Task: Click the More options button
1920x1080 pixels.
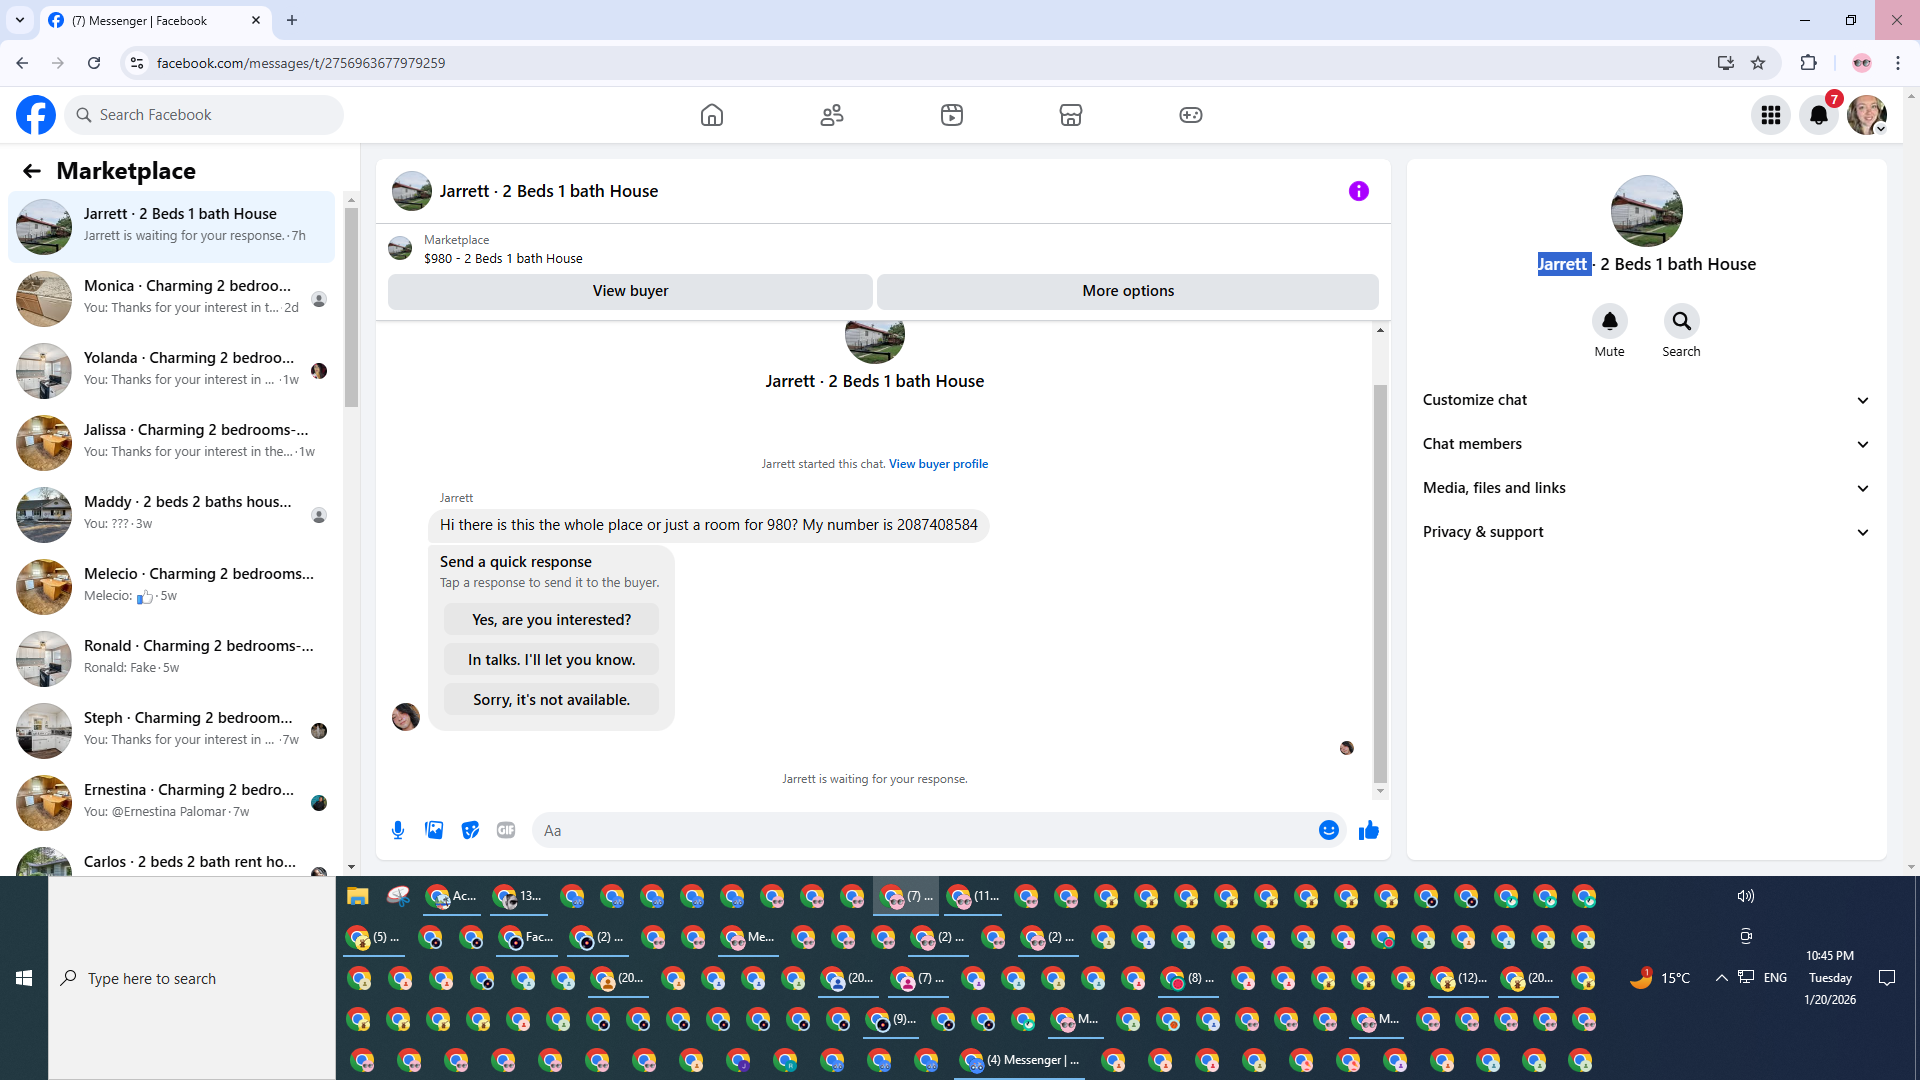Action: (x=1128, y=291)
